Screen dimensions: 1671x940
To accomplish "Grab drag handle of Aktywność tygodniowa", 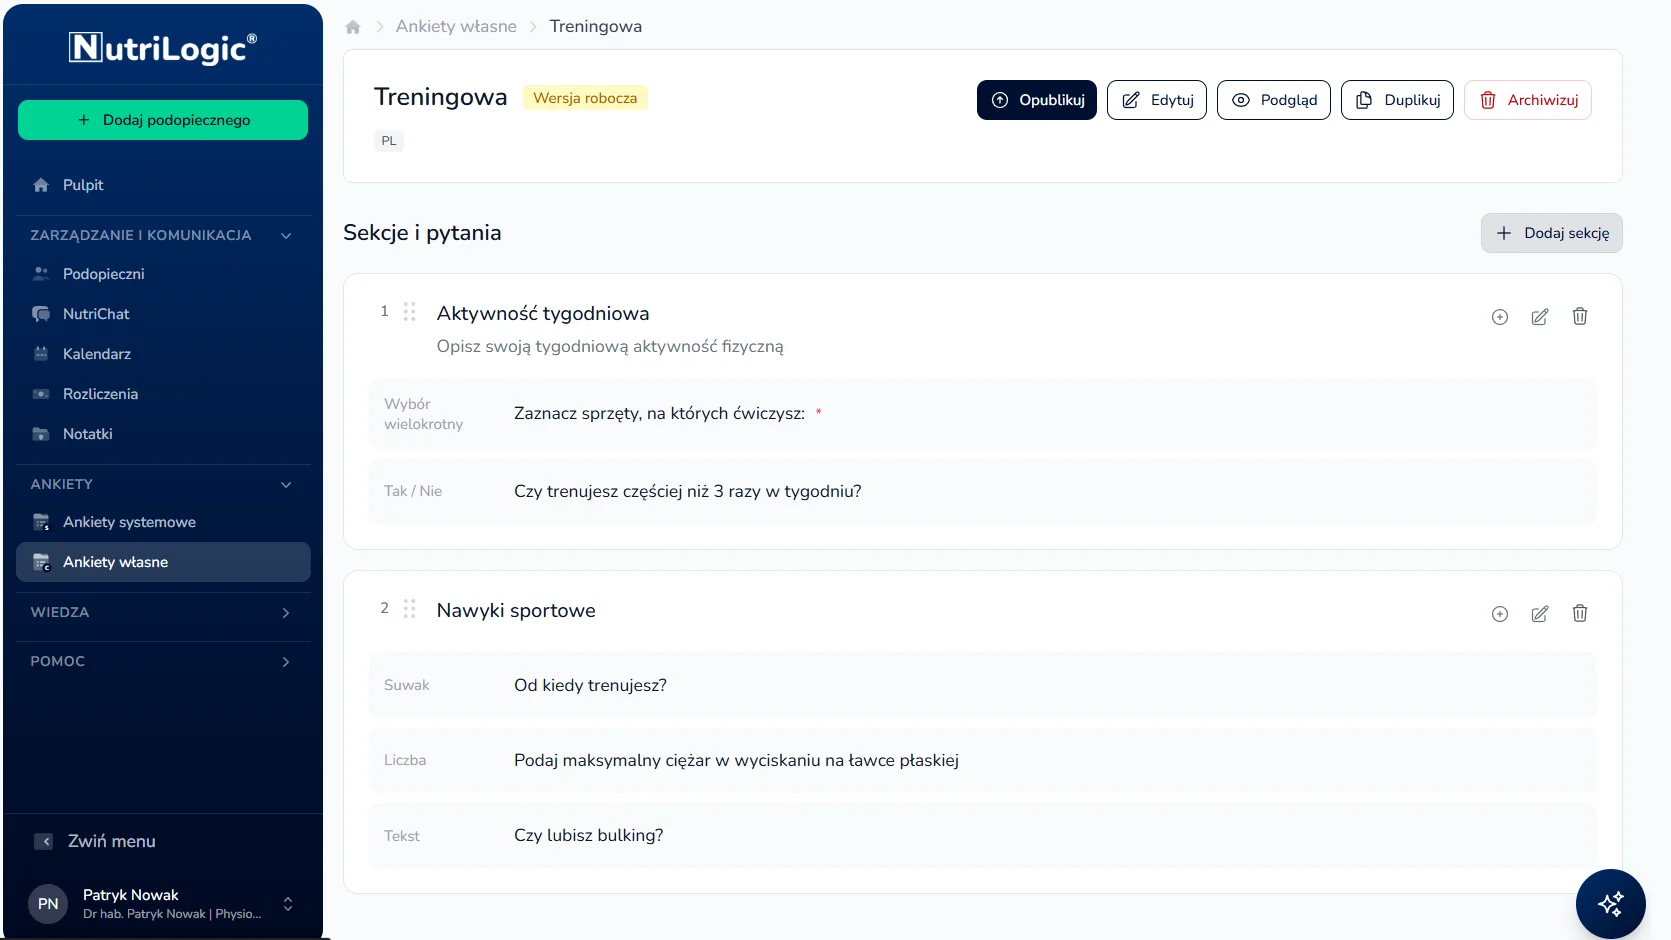I will click(x=409, y=312).
